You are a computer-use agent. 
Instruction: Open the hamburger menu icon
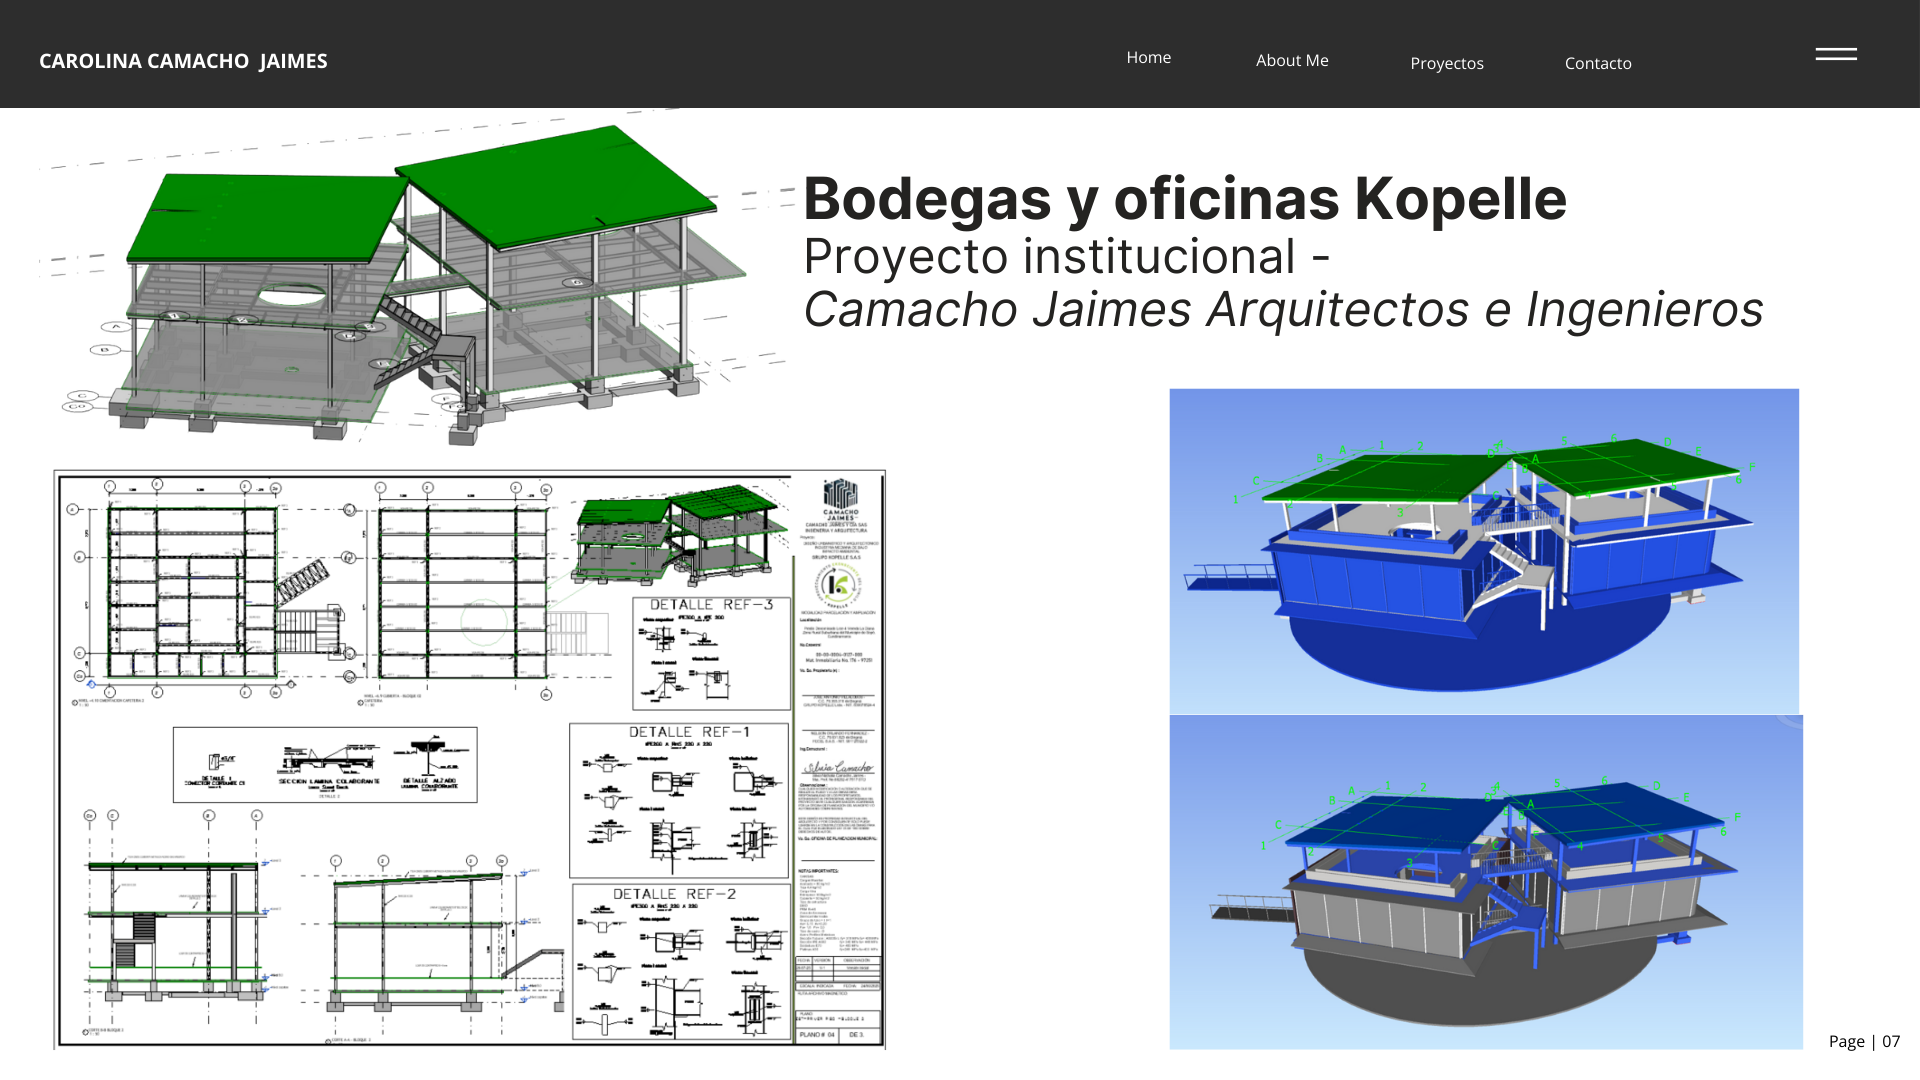[1835, 55]
